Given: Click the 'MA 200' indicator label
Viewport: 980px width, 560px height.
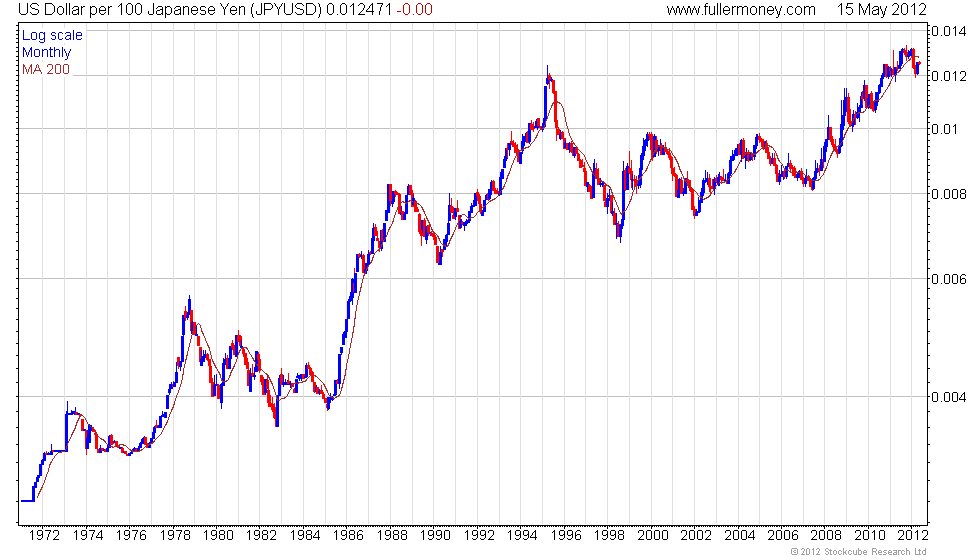Looking at the screenshot, I should click(x=46, y=69).
